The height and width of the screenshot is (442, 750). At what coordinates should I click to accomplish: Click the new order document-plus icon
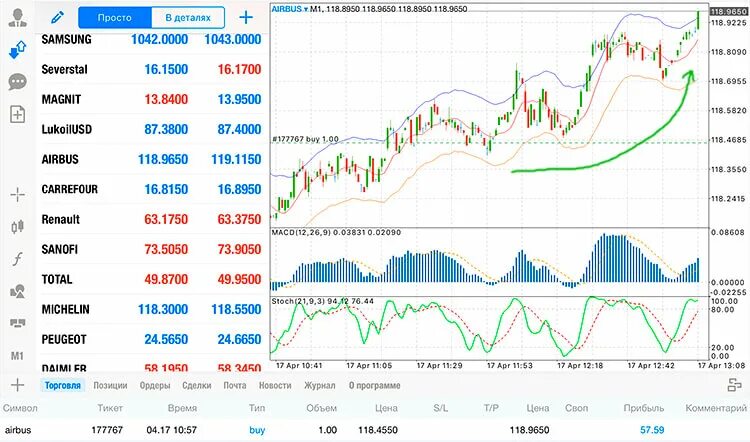[18, 114]
